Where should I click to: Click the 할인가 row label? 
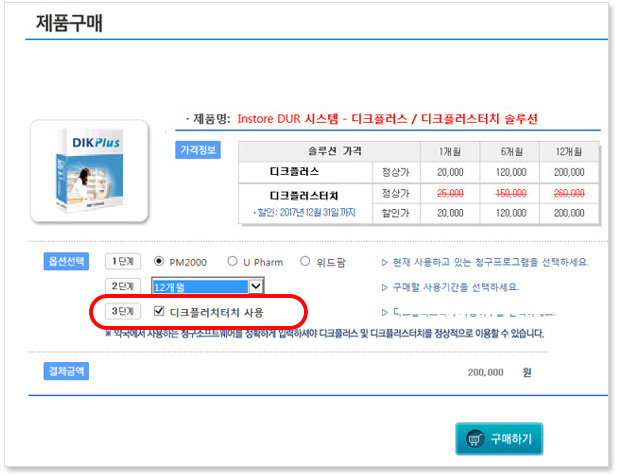click(395, 213)
